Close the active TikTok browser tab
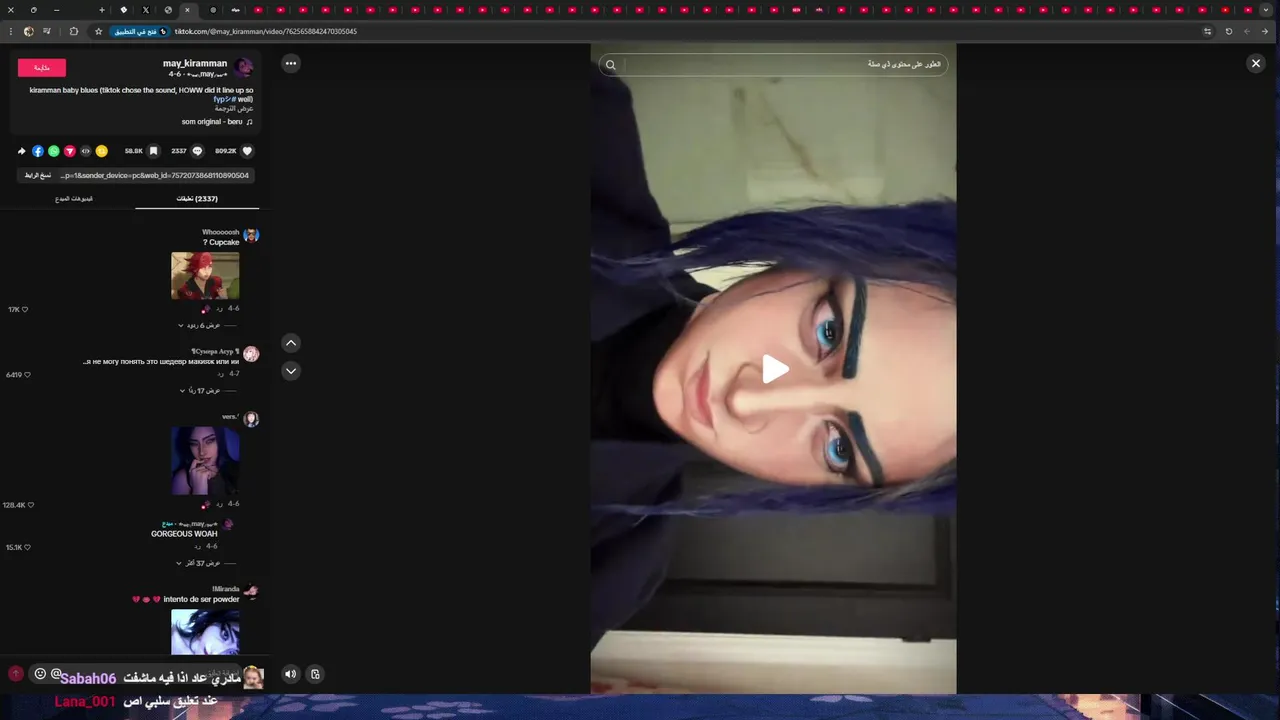Viewport: 1280px width, 720px height. [x=187, y=10]
